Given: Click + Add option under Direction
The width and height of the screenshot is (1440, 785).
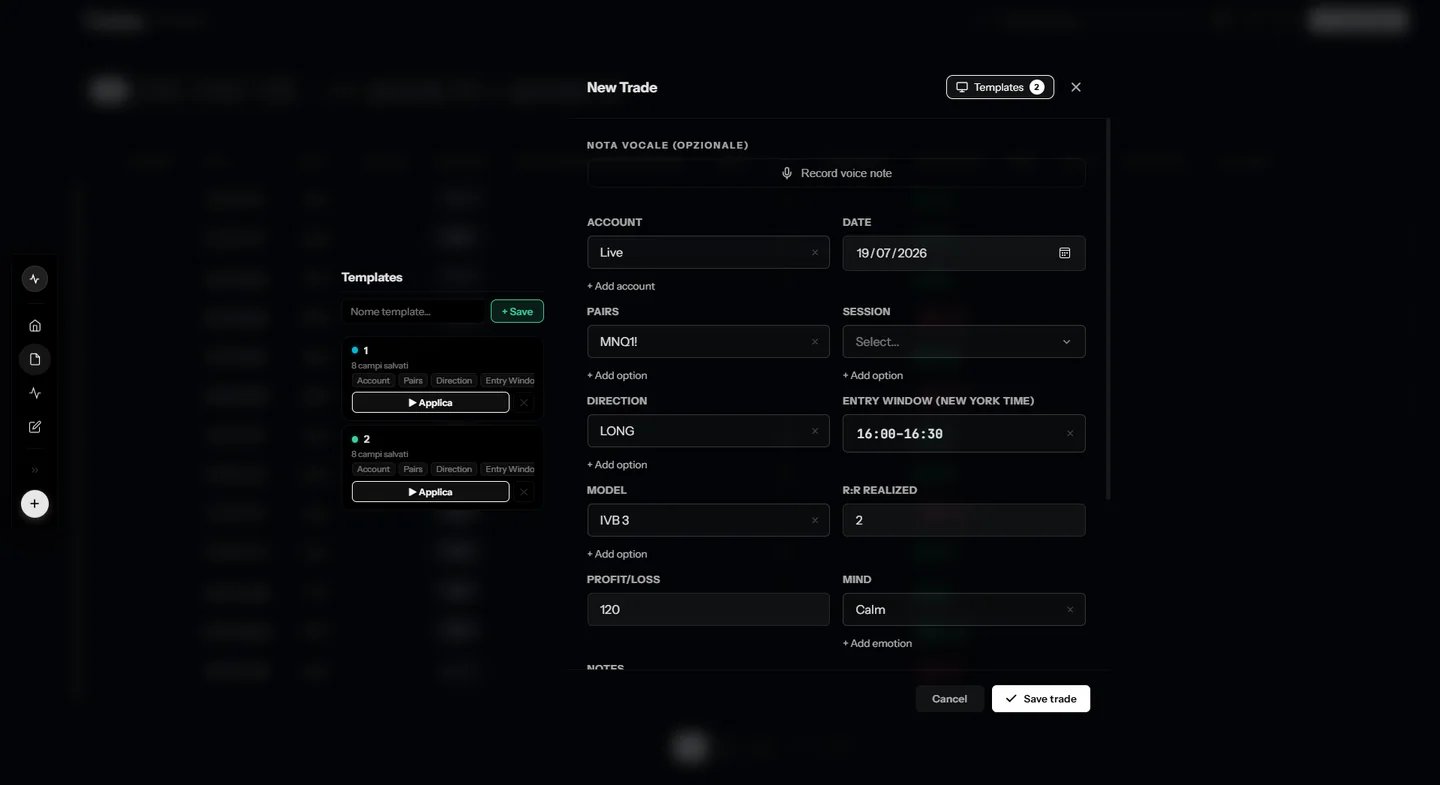Looking at the screenshot, I should tap(617, 464).
